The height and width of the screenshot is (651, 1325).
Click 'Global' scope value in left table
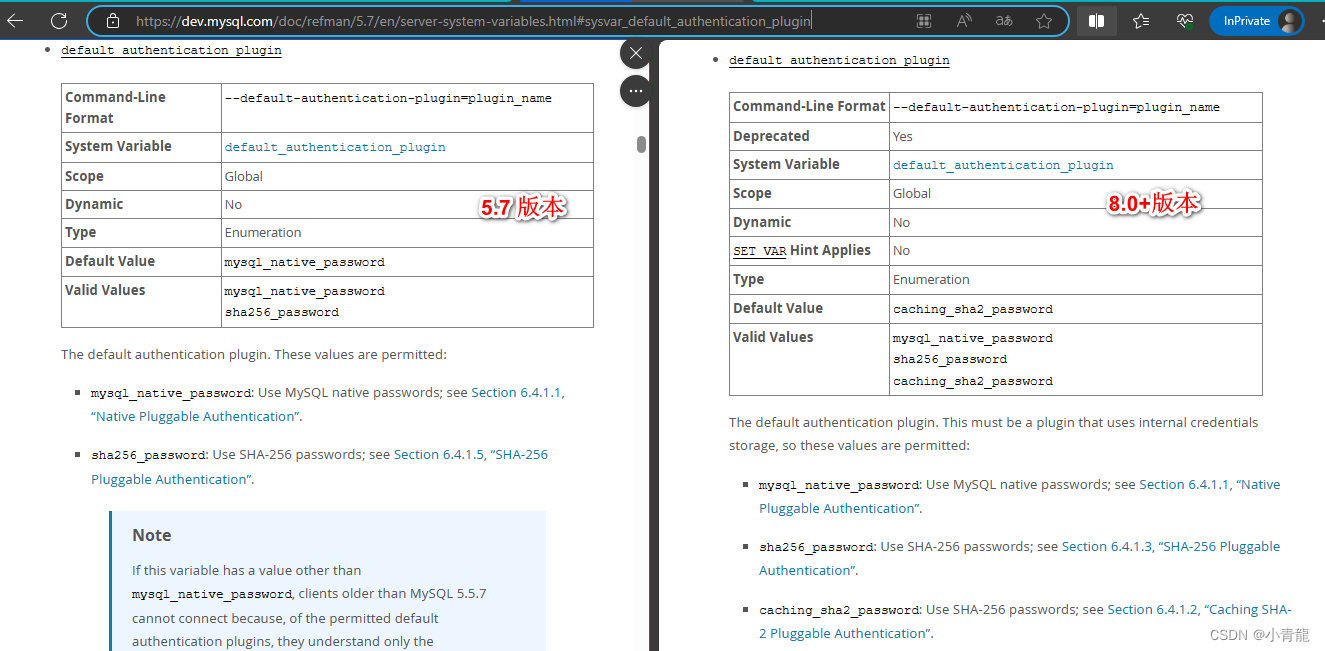pyautogui.click(x=244, y=176)
